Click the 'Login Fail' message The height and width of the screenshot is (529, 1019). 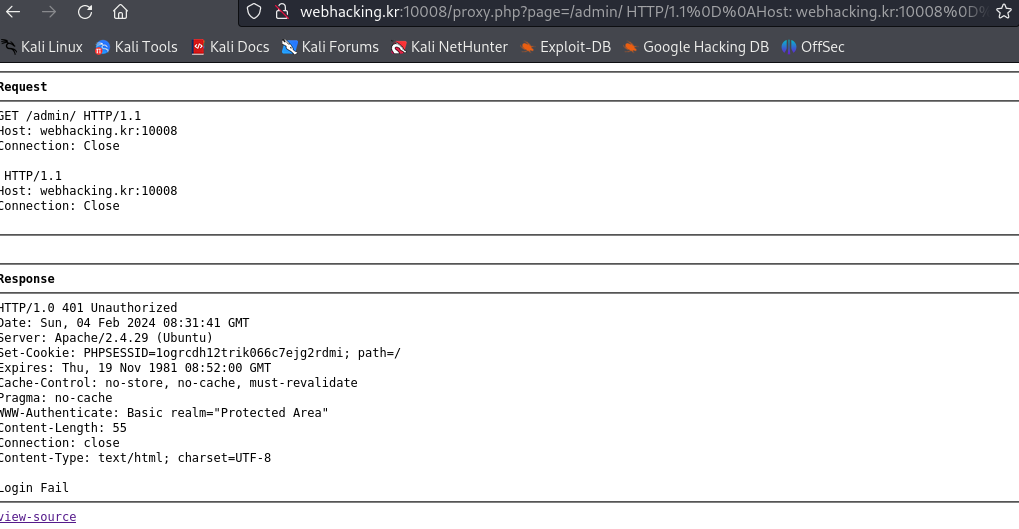pyautogui.click(x=34, y=487)
